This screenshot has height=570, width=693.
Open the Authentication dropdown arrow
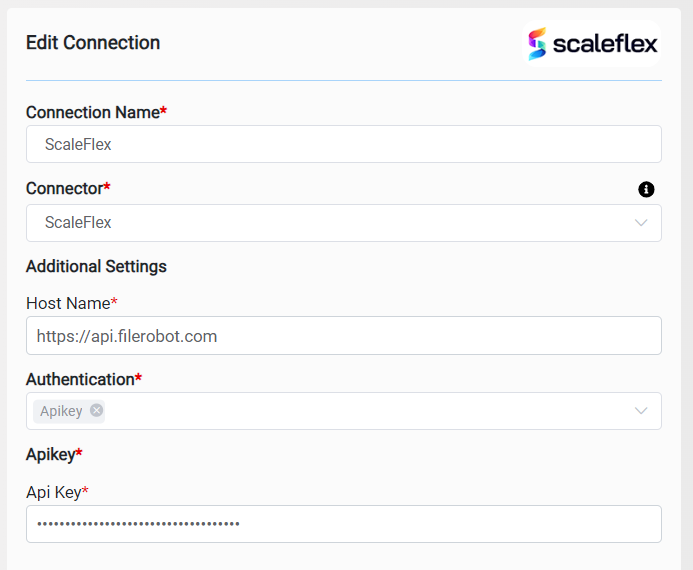(641, 411)
